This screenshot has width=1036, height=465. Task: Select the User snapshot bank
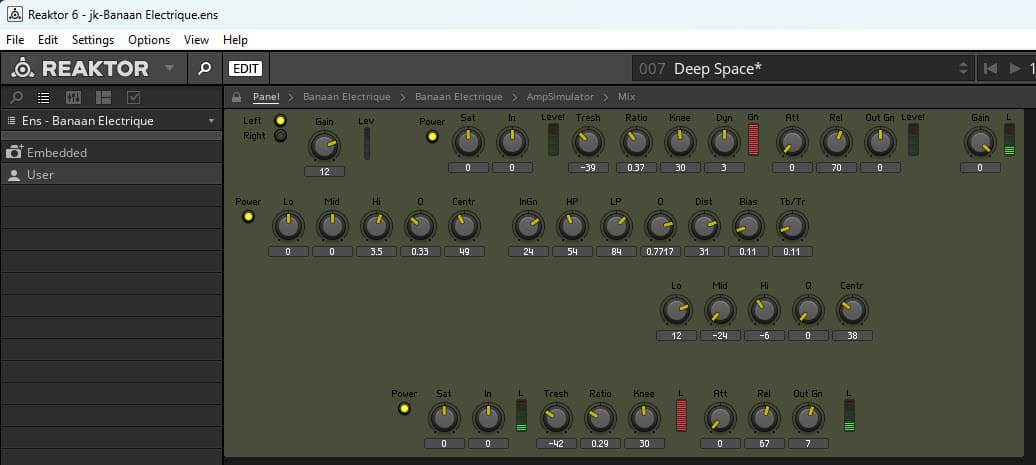[x=111, y=175]
